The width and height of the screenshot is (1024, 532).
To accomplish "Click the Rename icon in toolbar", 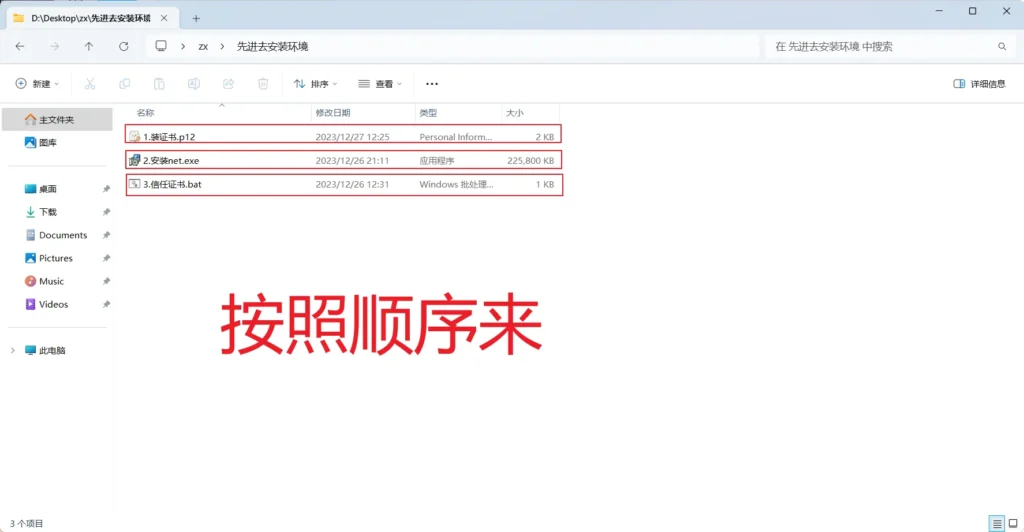I will click(194, 84).
